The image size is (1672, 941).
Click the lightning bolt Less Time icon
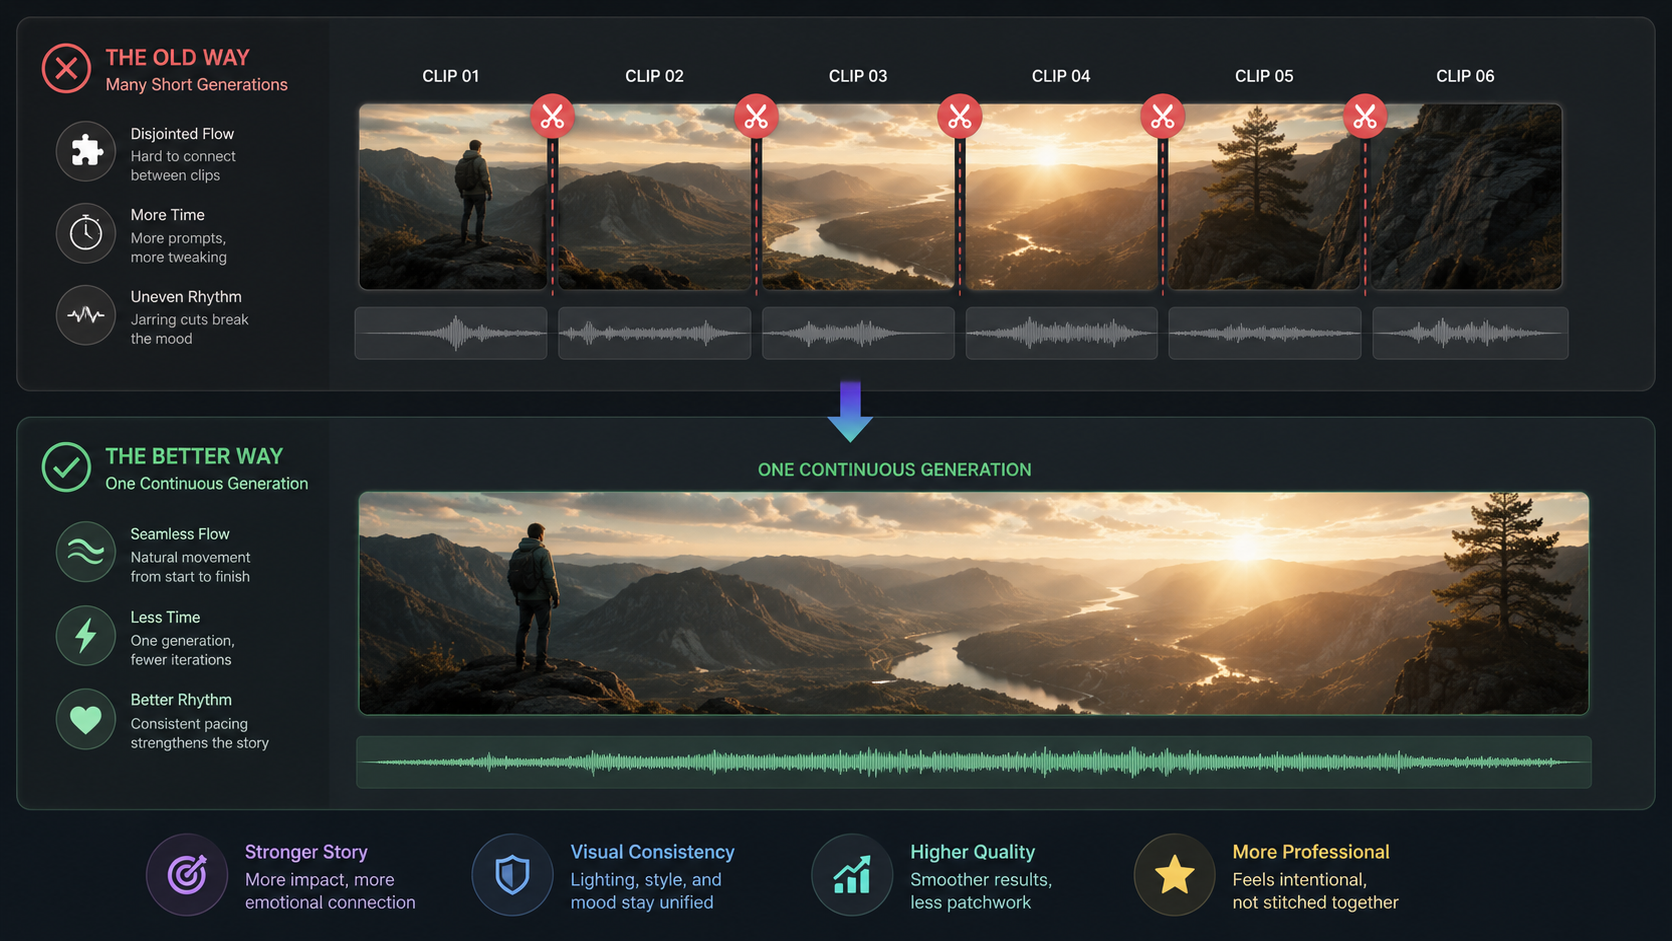pos(86,635)
